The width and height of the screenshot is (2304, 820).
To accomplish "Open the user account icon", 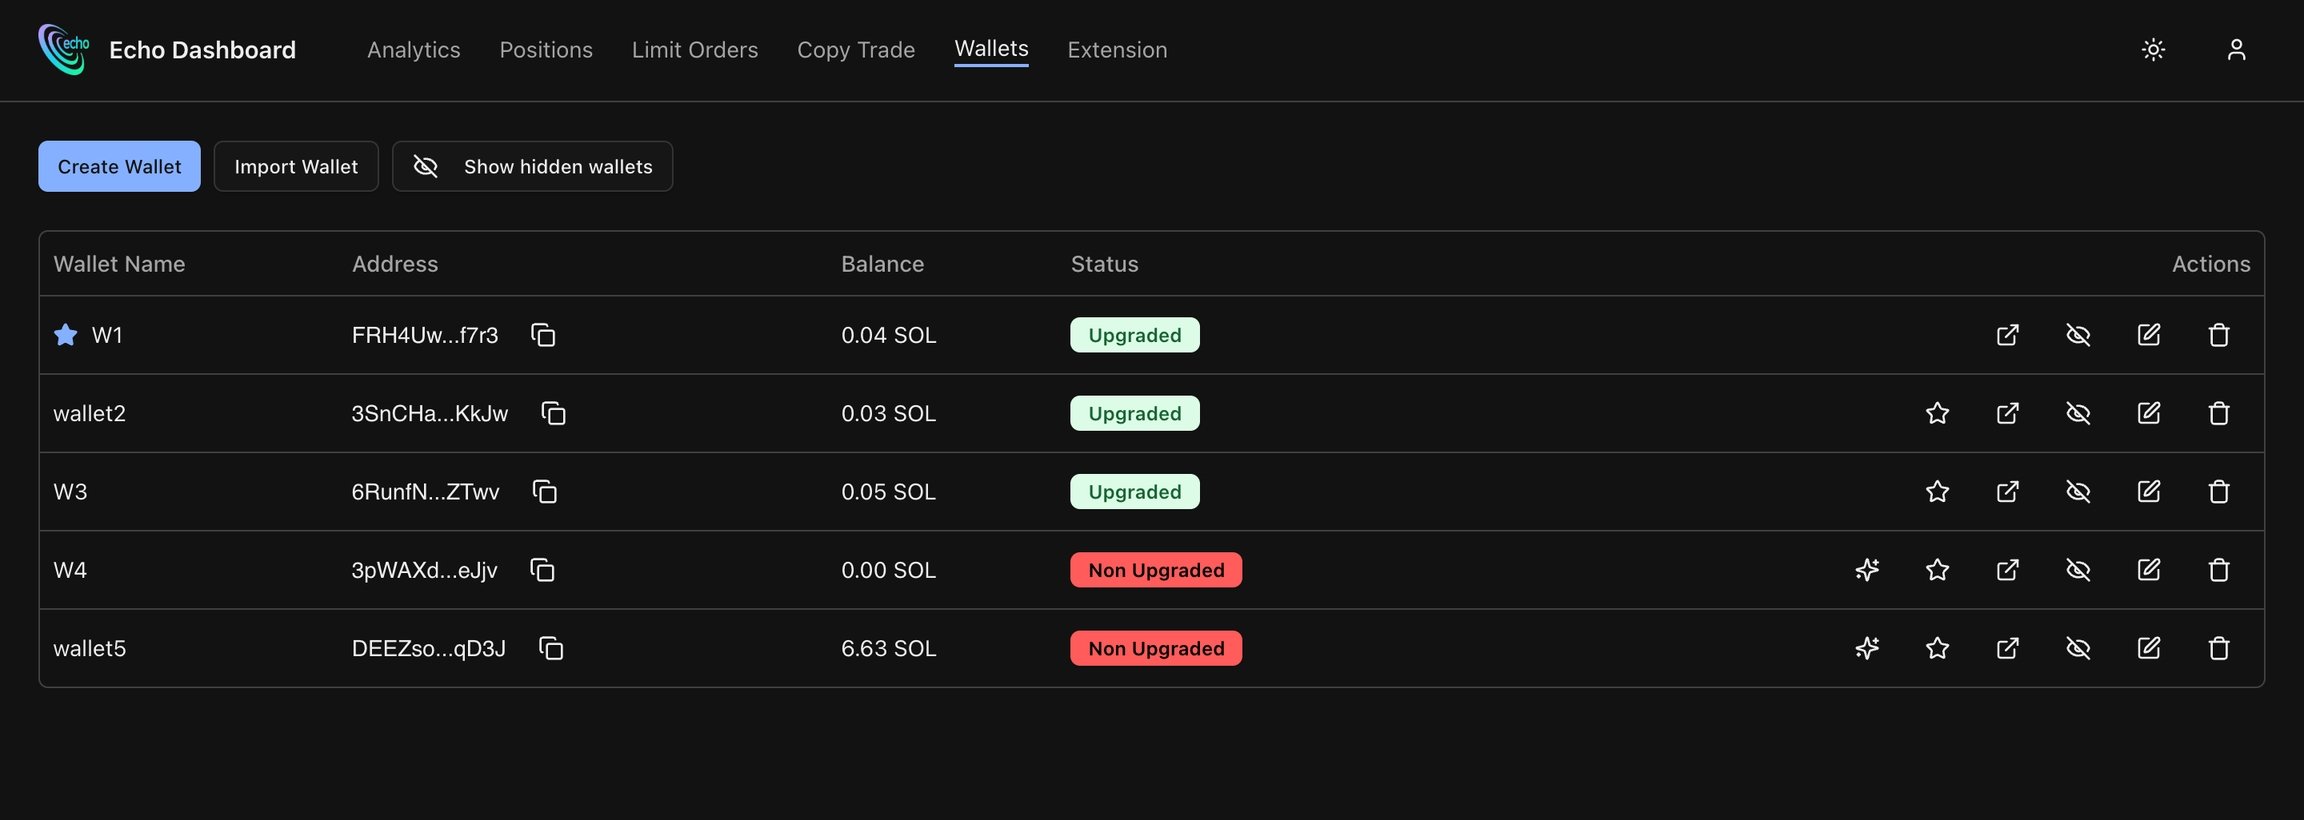I will (2236, 50).
